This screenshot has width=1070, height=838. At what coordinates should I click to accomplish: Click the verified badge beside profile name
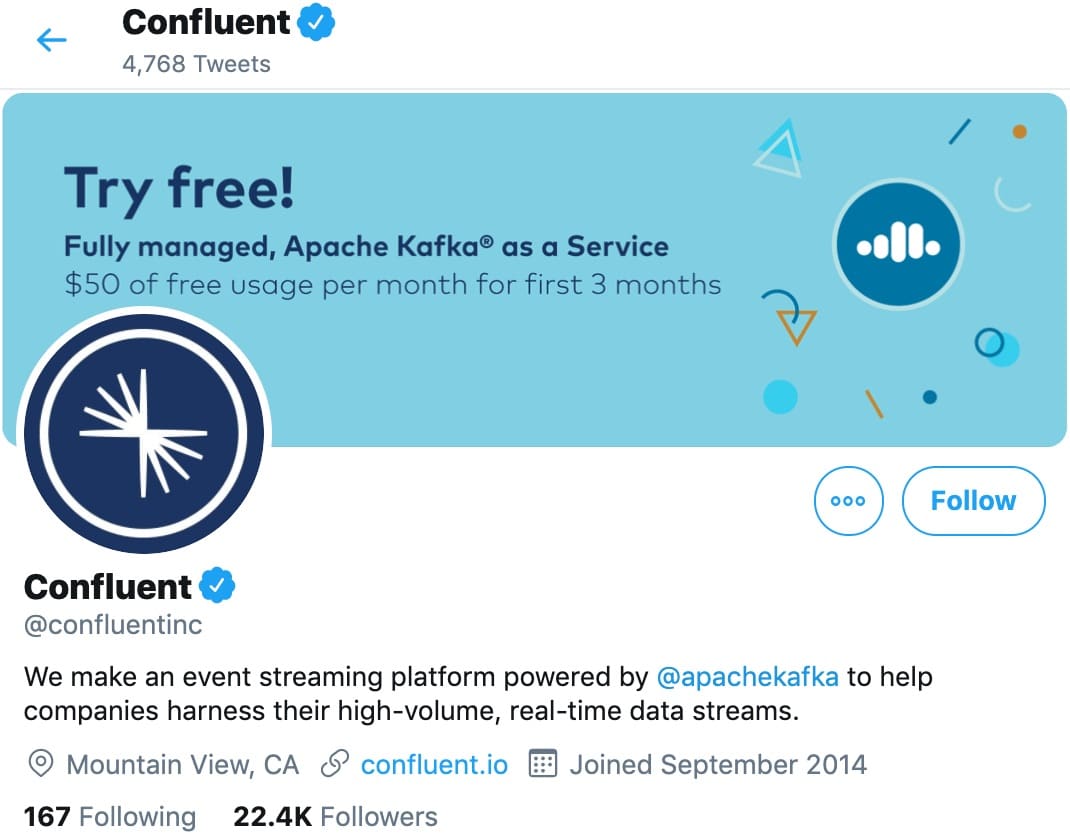pos(217,586)
